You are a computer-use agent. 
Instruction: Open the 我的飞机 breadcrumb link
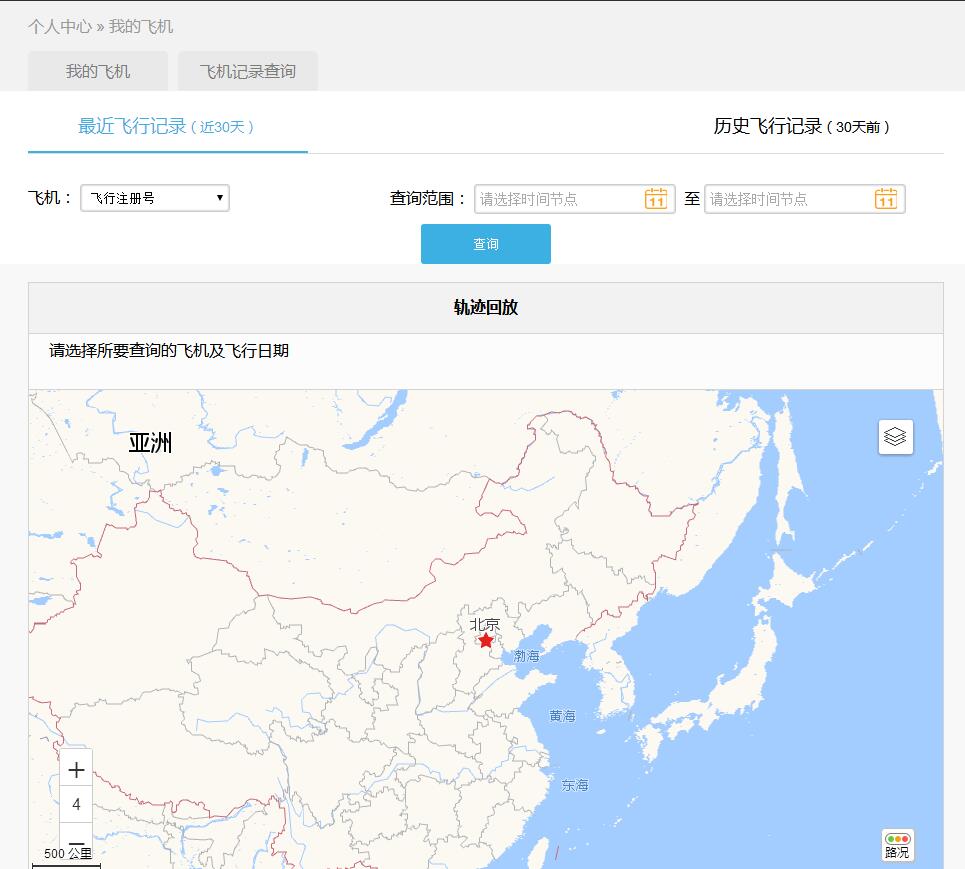pos(141,26)
